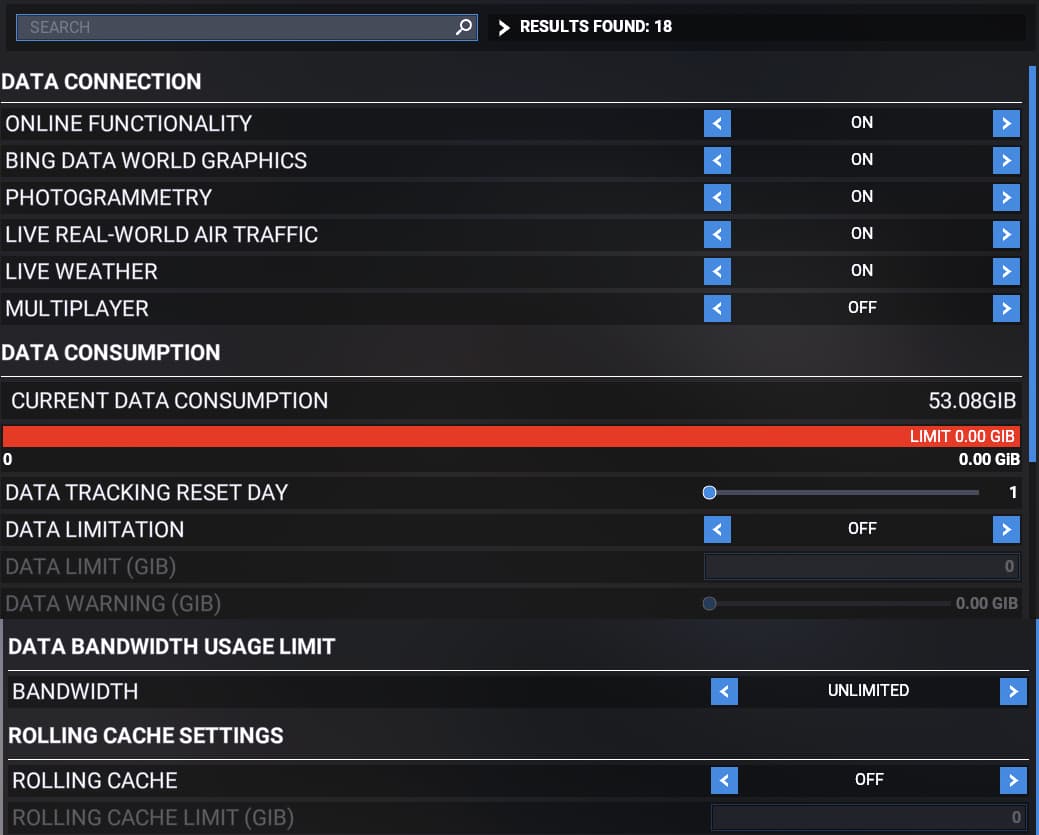1039x835 pixels.
Task: Click left arrow for Bing Data World Graphics
Action: pyautogui.click(x=717, y=160)
